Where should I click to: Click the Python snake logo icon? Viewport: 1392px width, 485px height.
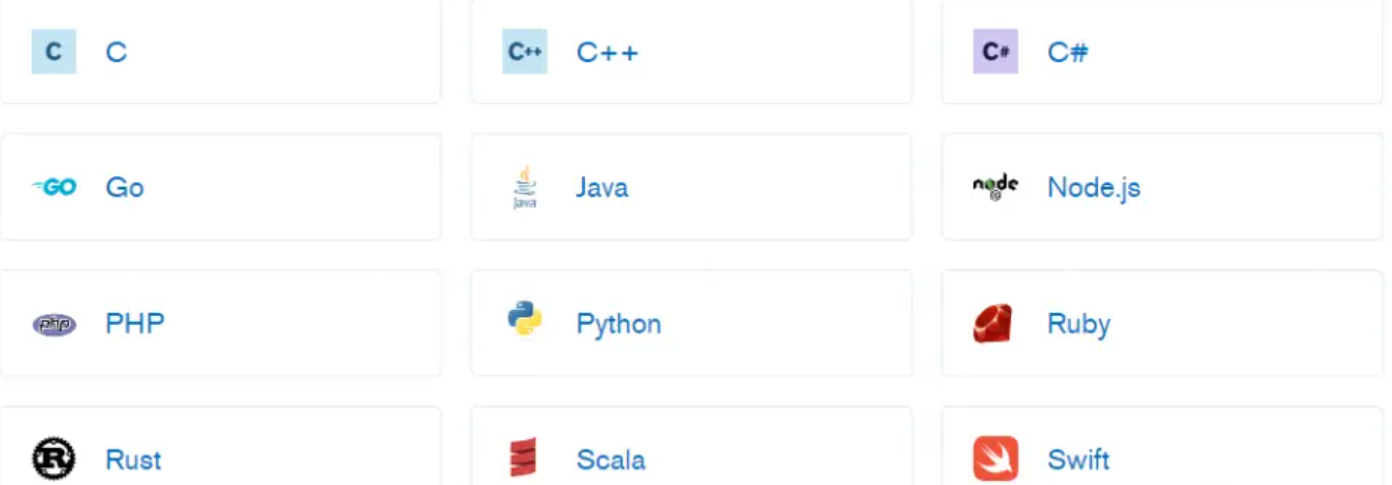pos(525,320)
